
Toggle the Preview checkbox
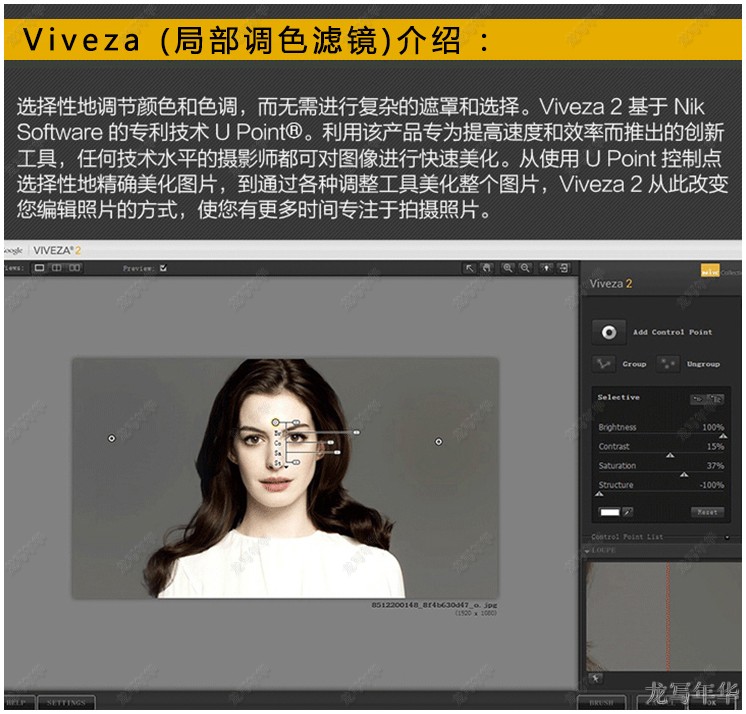click(x=163, y=268)
